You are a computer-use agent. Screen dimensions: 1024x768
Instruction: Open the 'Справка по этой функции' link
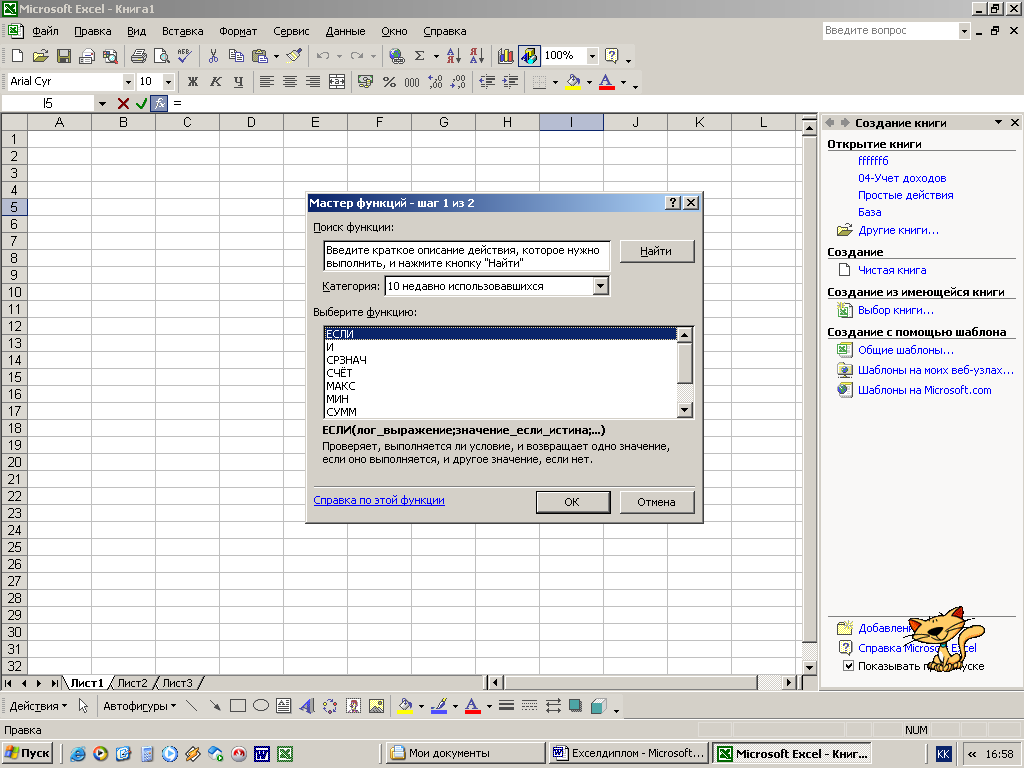[379, 500]
